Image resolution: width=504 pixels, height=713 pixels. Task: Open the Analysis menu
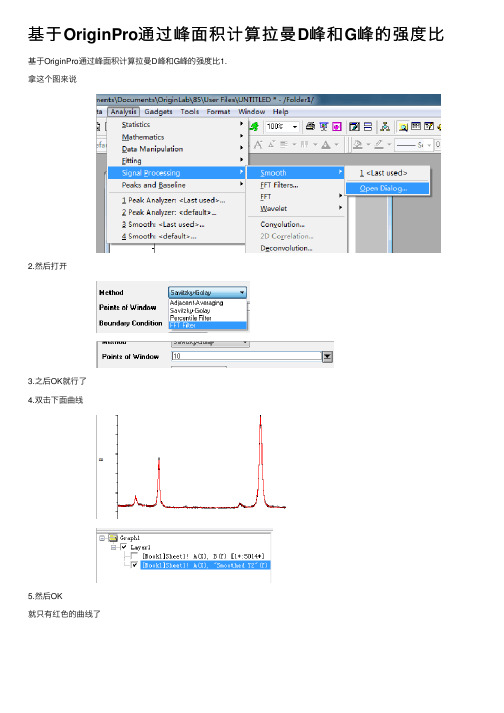pos(123,111)
